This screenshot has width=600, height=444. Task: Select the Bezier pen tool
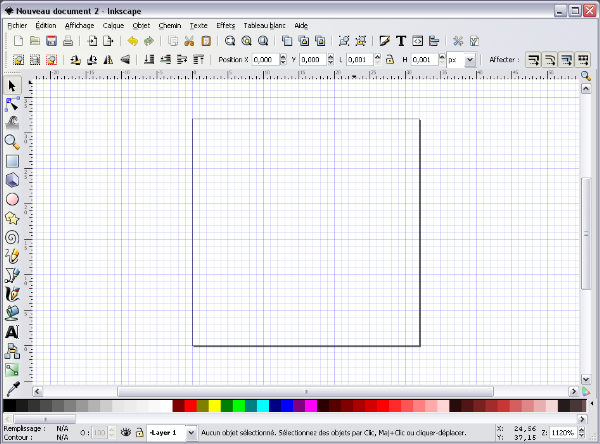[x=12, y=275]
